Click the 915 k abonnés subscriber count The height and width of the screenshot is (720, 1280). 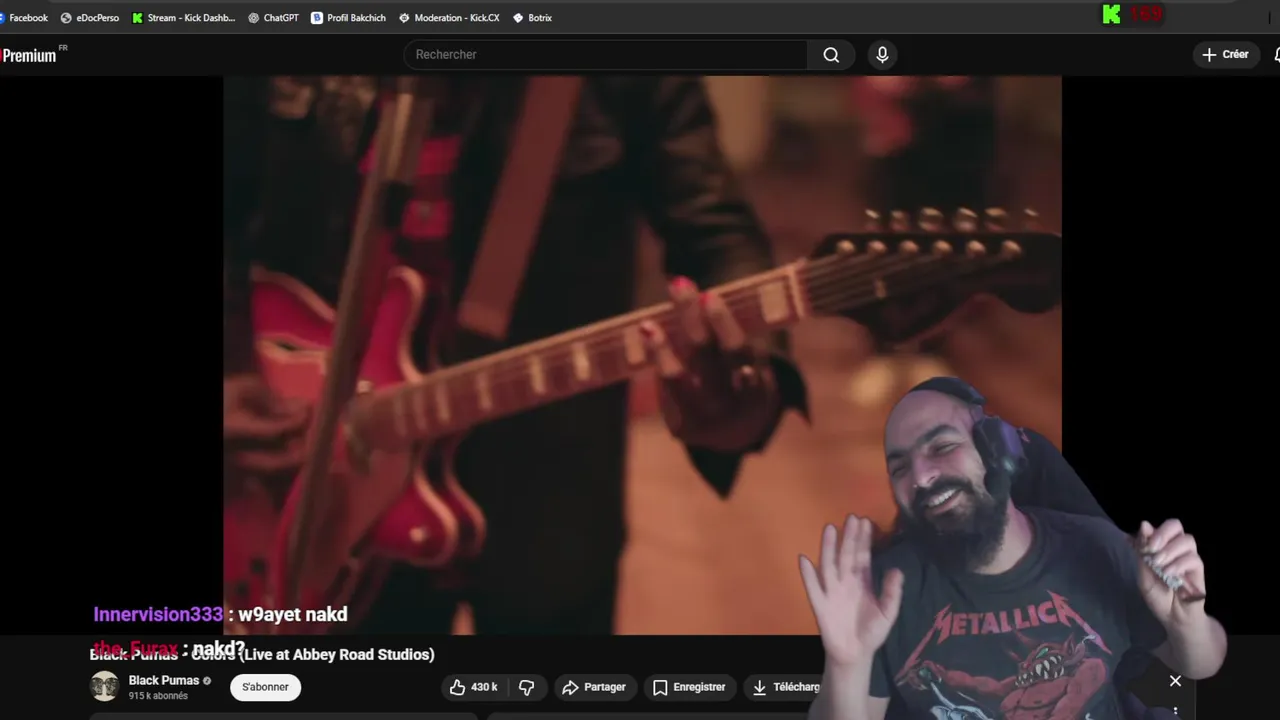(x=158, y=696)
